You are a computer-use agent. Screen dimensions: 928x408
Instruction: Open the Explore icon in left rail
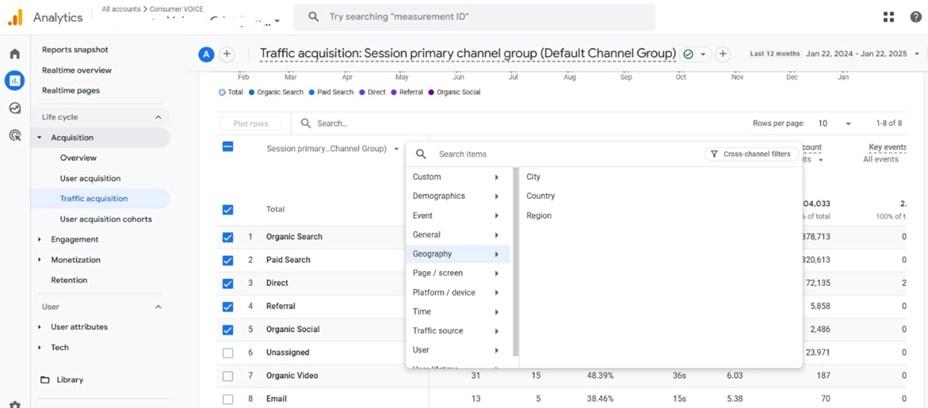coord(15,108)
